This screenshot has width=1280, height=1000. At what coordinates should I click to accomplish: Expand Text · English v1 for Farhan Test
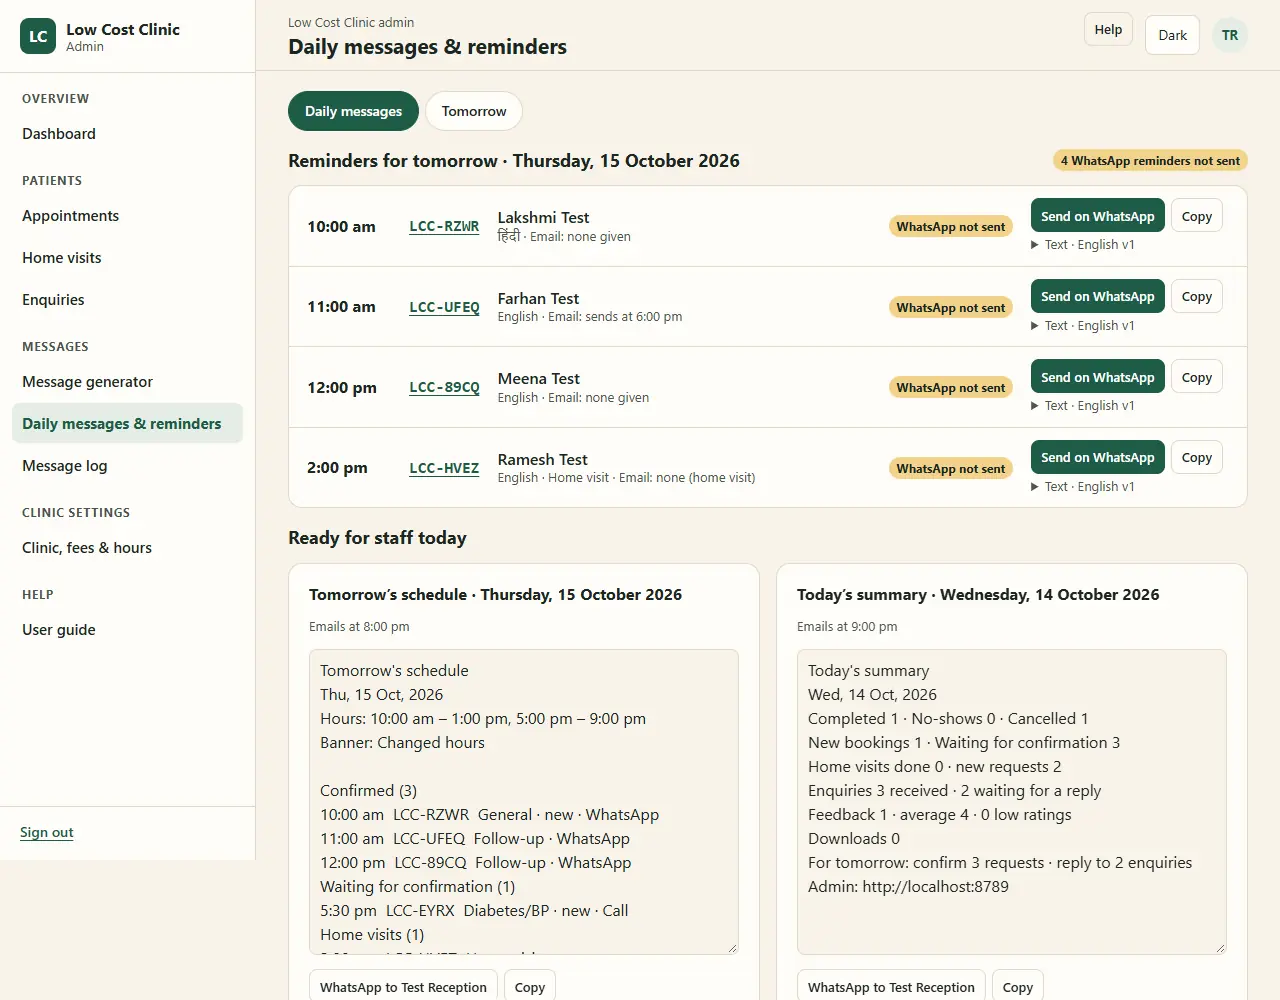(1083, 326)
